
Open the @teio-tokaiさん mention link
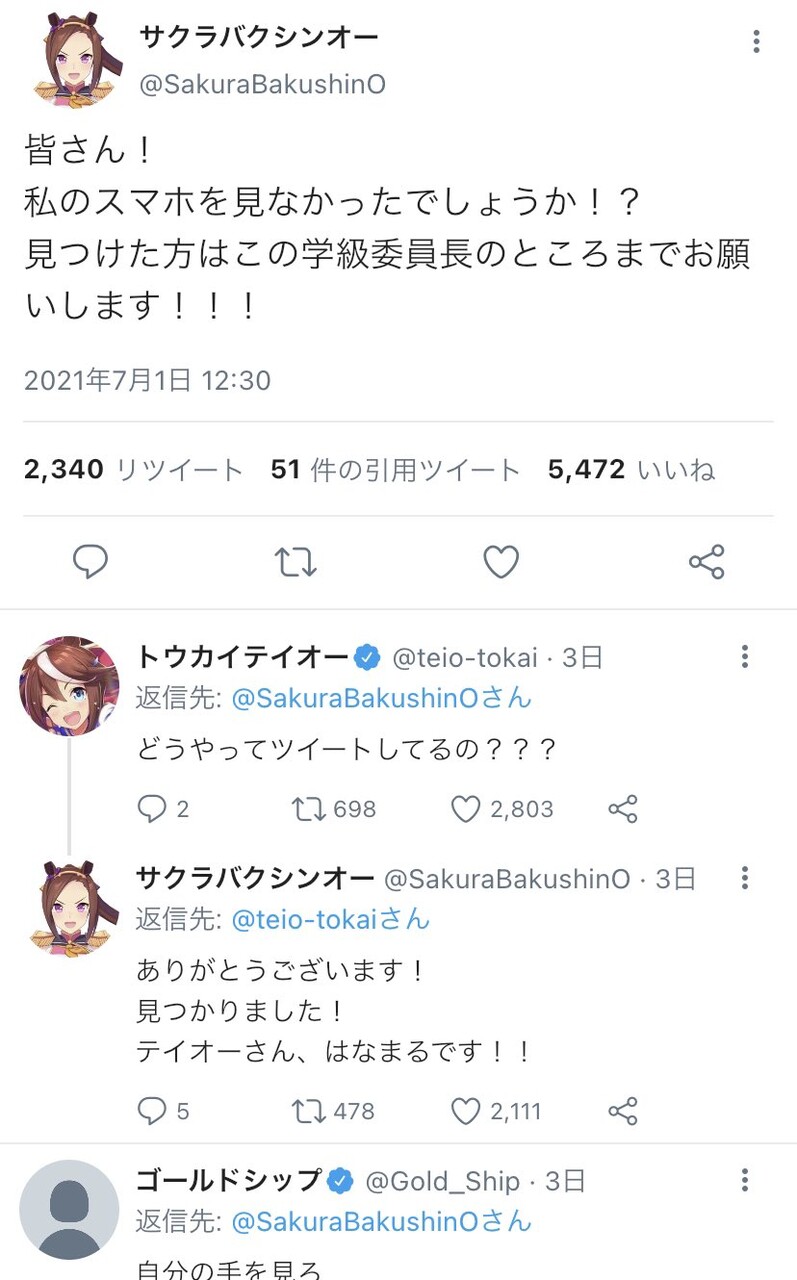330,918
